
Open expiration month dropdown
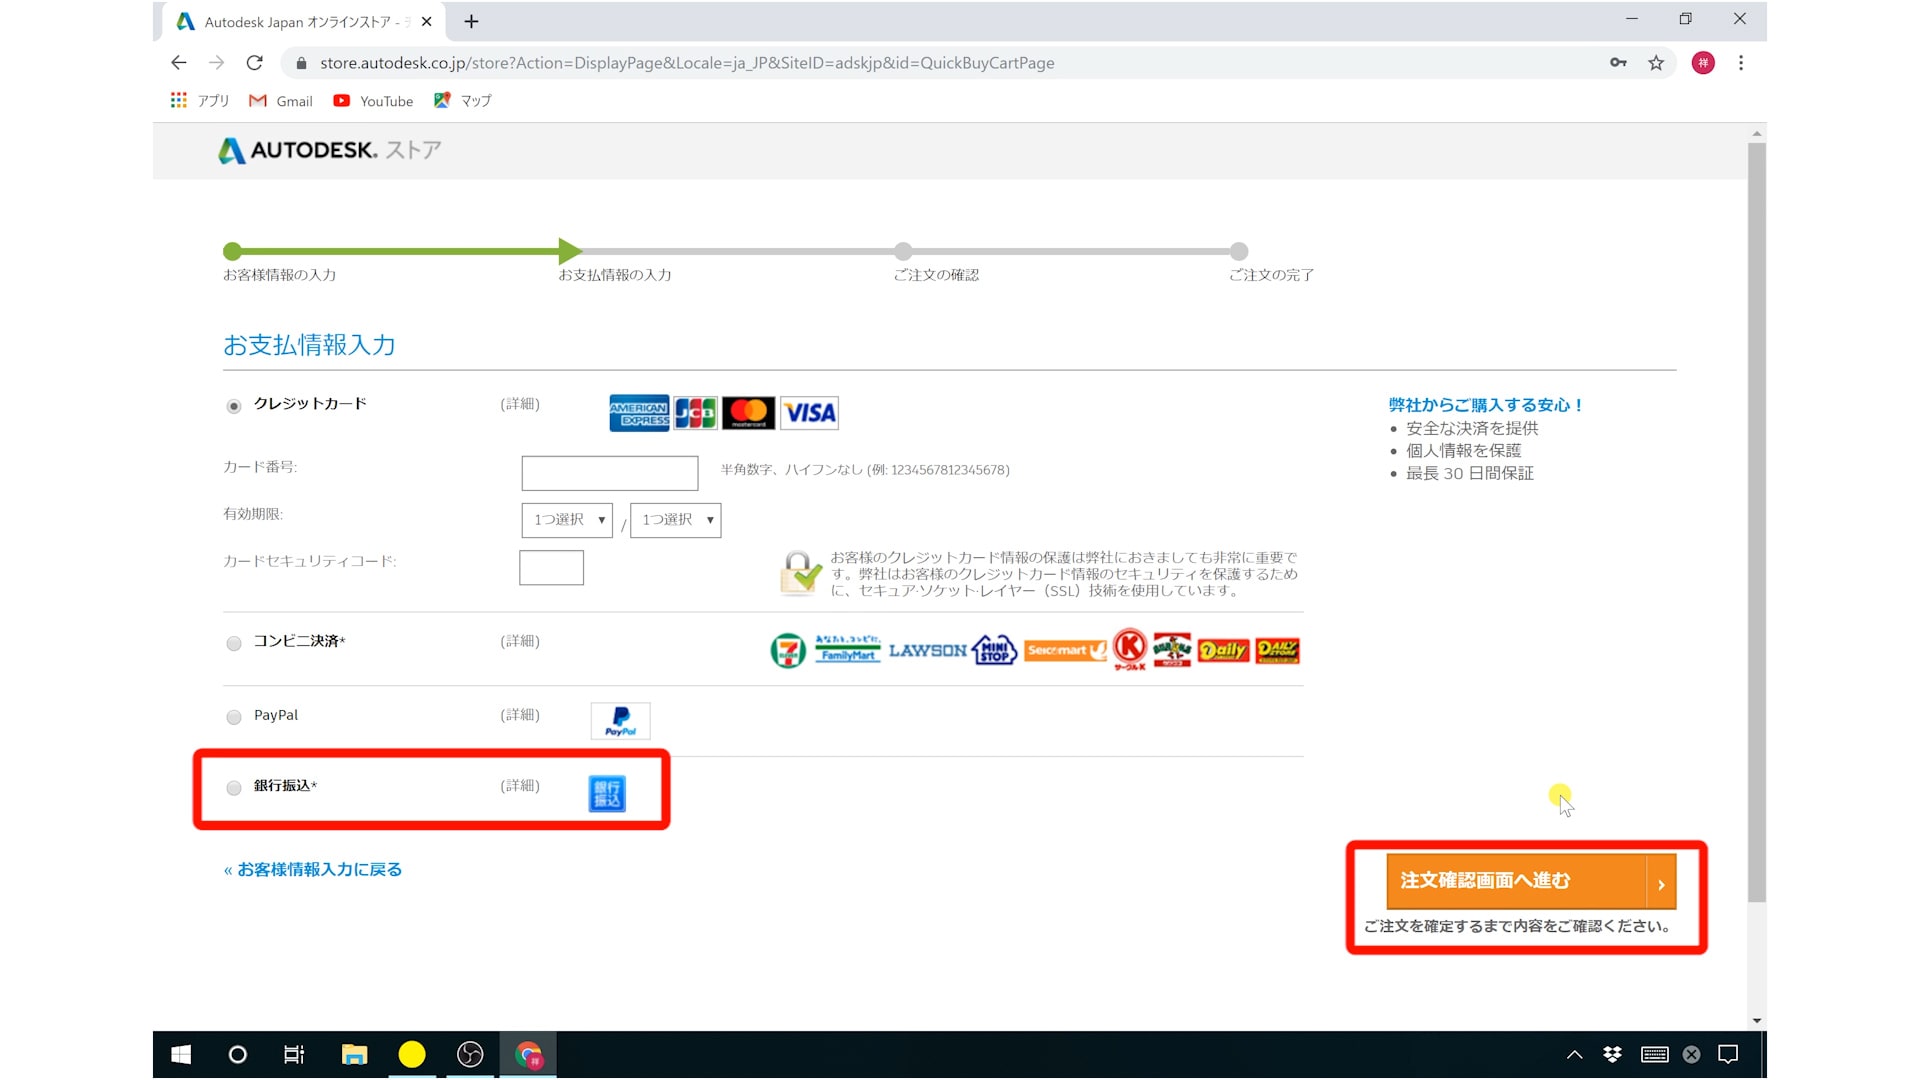[x=567, y=520]
